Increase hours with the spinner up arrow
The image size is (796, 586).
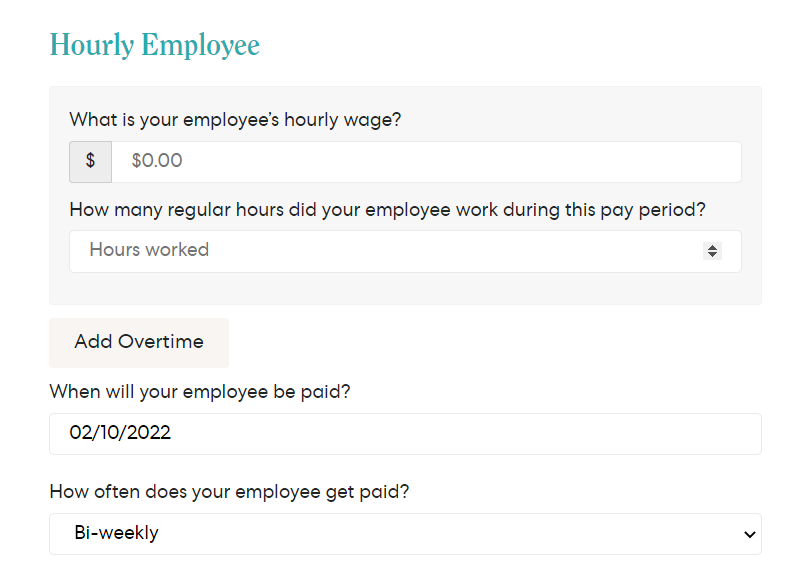712,247
